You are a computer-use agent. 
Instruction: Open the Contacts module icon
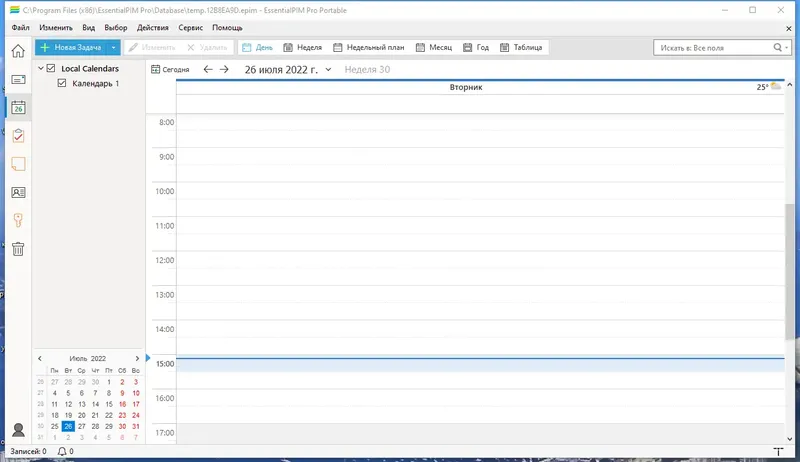click(x=18, y=192)
